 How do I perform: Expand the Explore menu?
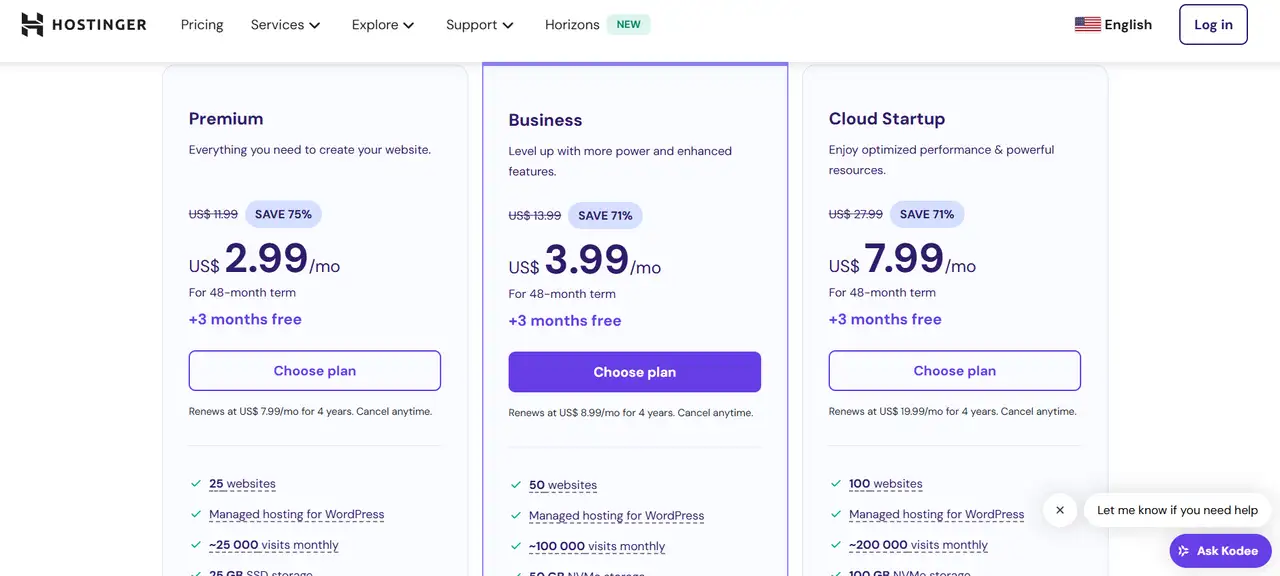[x=383, y=24]
